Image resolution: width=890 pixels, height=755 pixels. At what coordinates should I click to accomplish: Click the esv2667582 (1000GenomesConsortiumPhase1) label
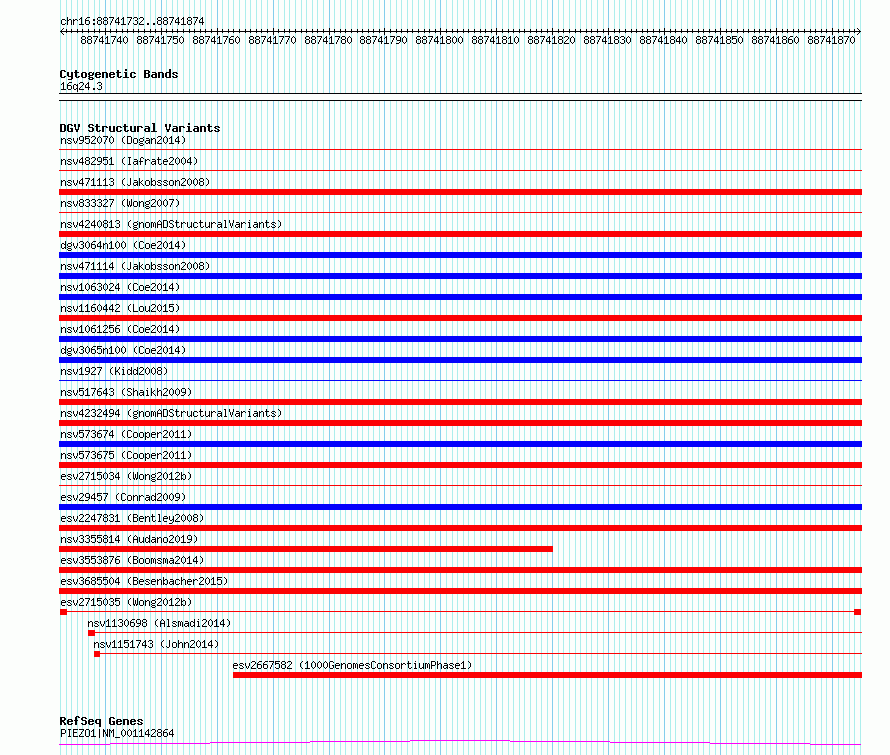[x=352, y=665]
